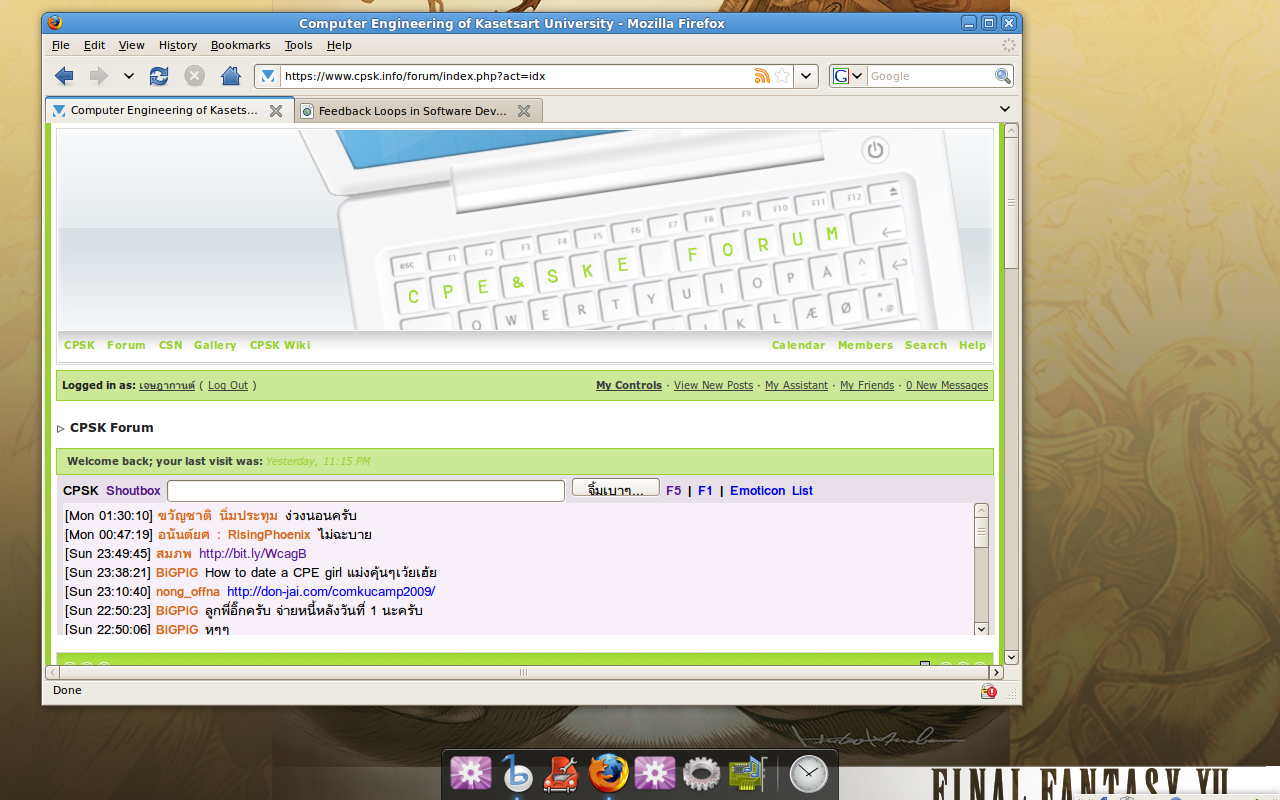Go back with the Back arrow

pos(64,76)
